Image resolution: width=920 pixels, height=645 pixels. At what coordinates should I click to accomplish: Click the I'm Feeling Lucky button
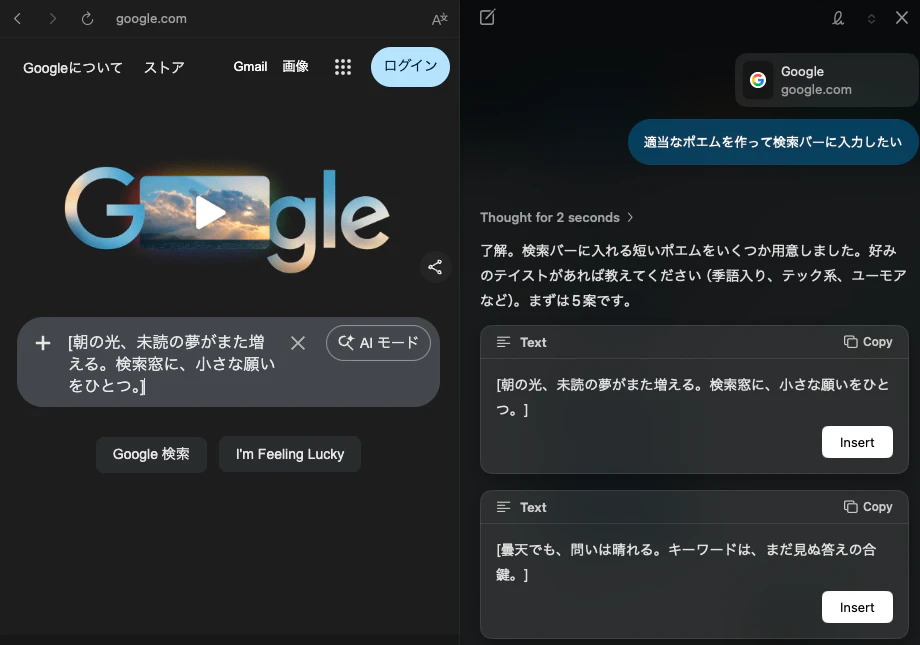[x=290, y=454]
